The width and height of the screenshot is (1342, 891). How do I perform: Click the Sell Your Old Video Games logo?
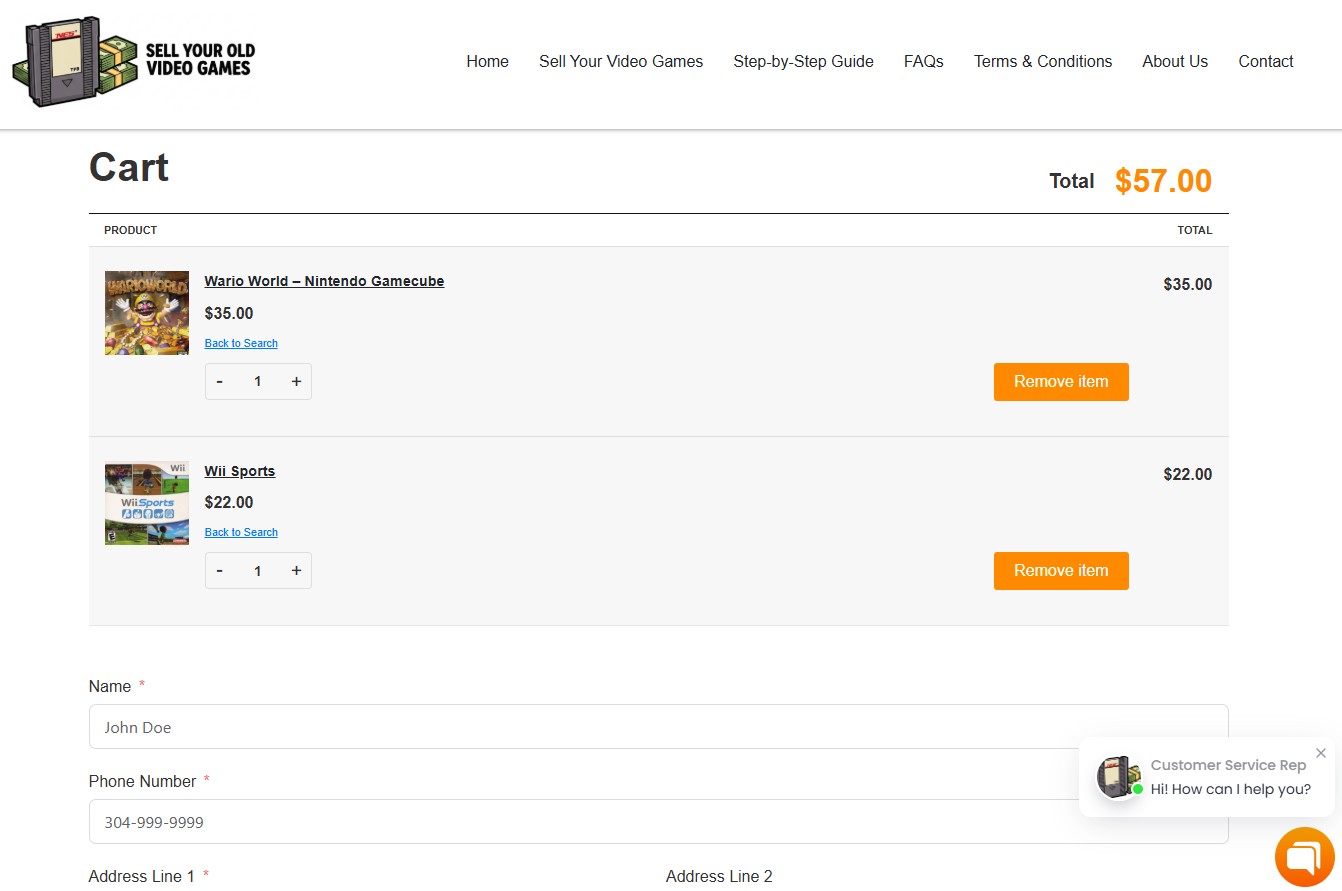coord(134,62)
